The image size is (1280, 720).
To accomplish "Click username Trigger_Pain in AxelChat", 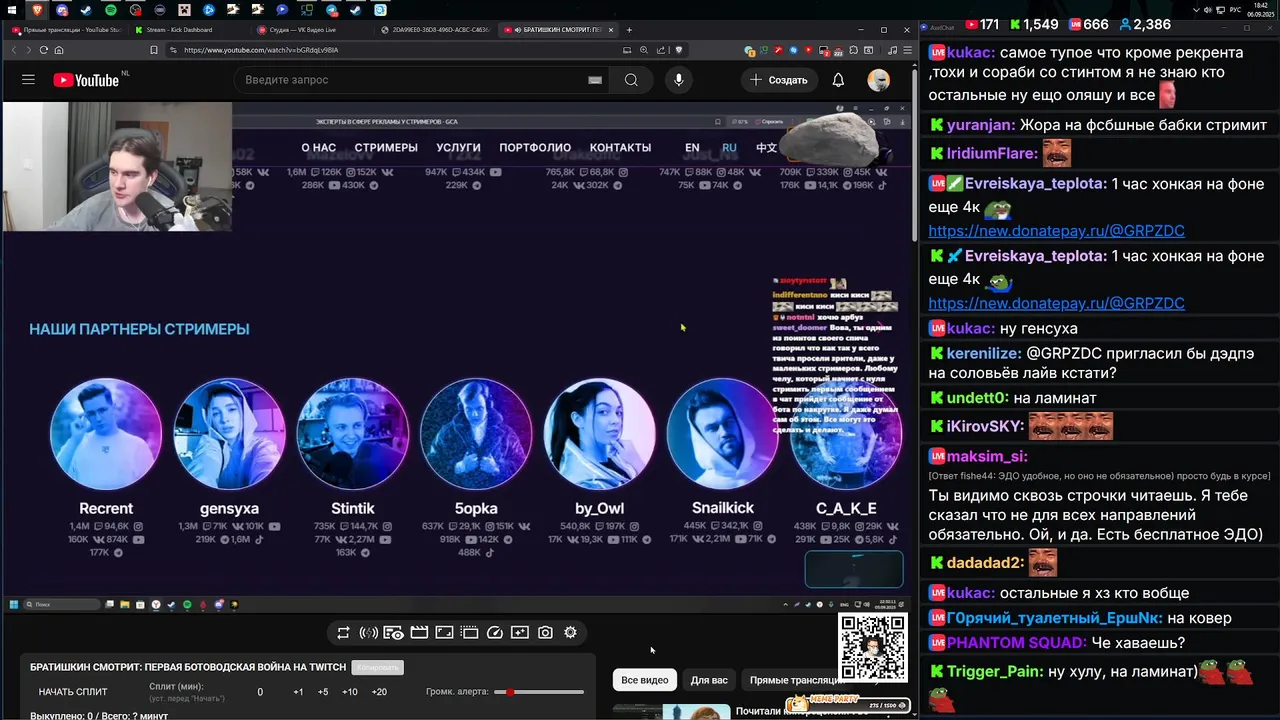I will coord(994,672).
